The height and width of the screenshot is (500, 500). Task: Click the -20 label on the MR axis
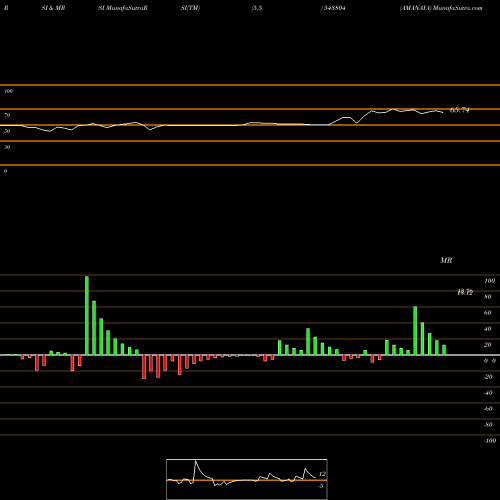(x=488, y=377)
